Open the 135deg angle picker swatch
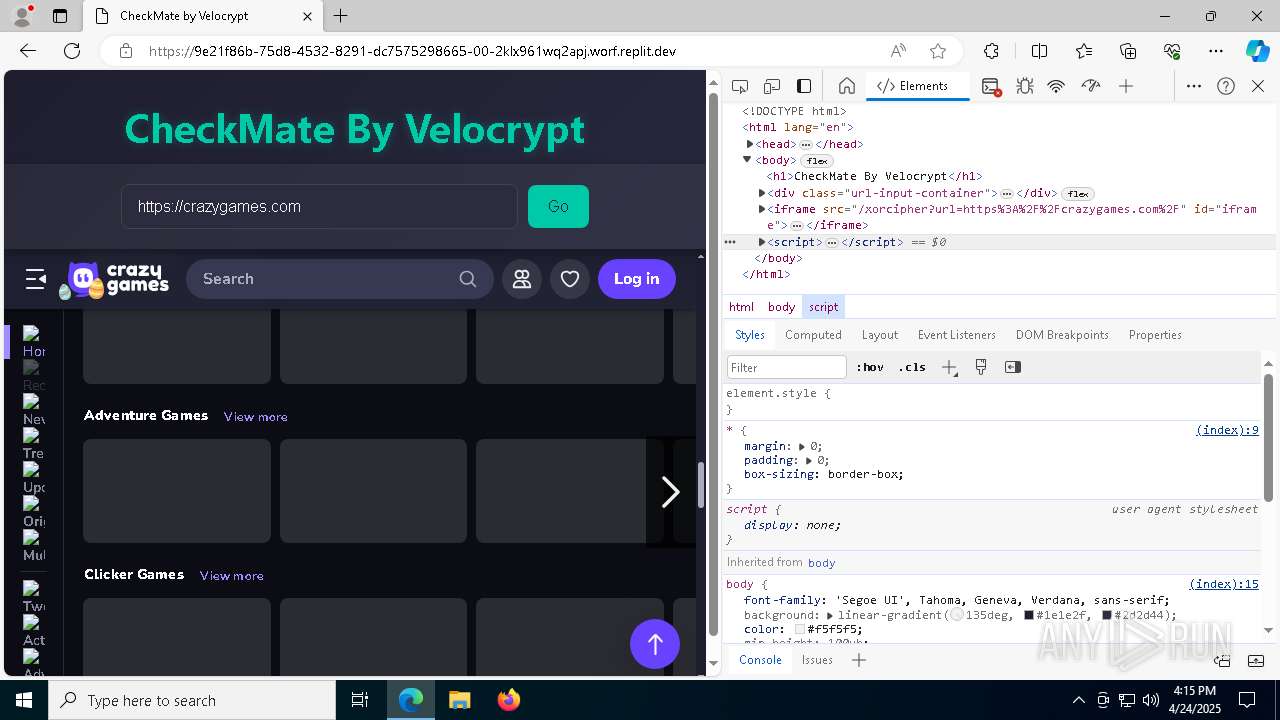This screenshot has height=720, width=1280. click(x=957, y=615)
